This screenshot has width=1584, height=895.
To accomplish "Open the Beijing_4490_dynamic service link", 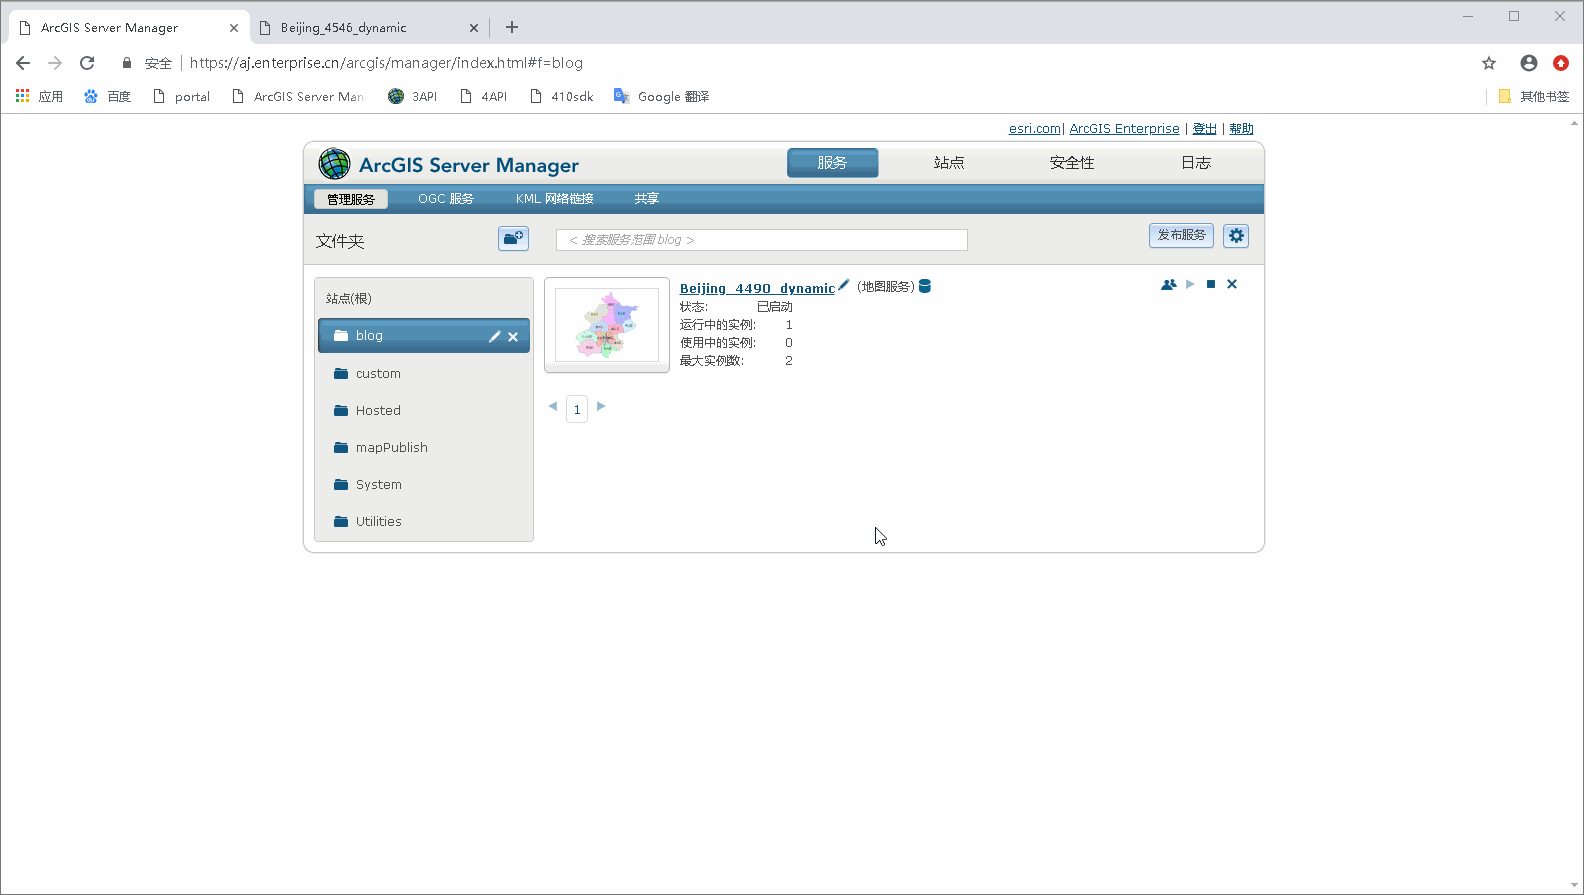I will coord(757,288).
